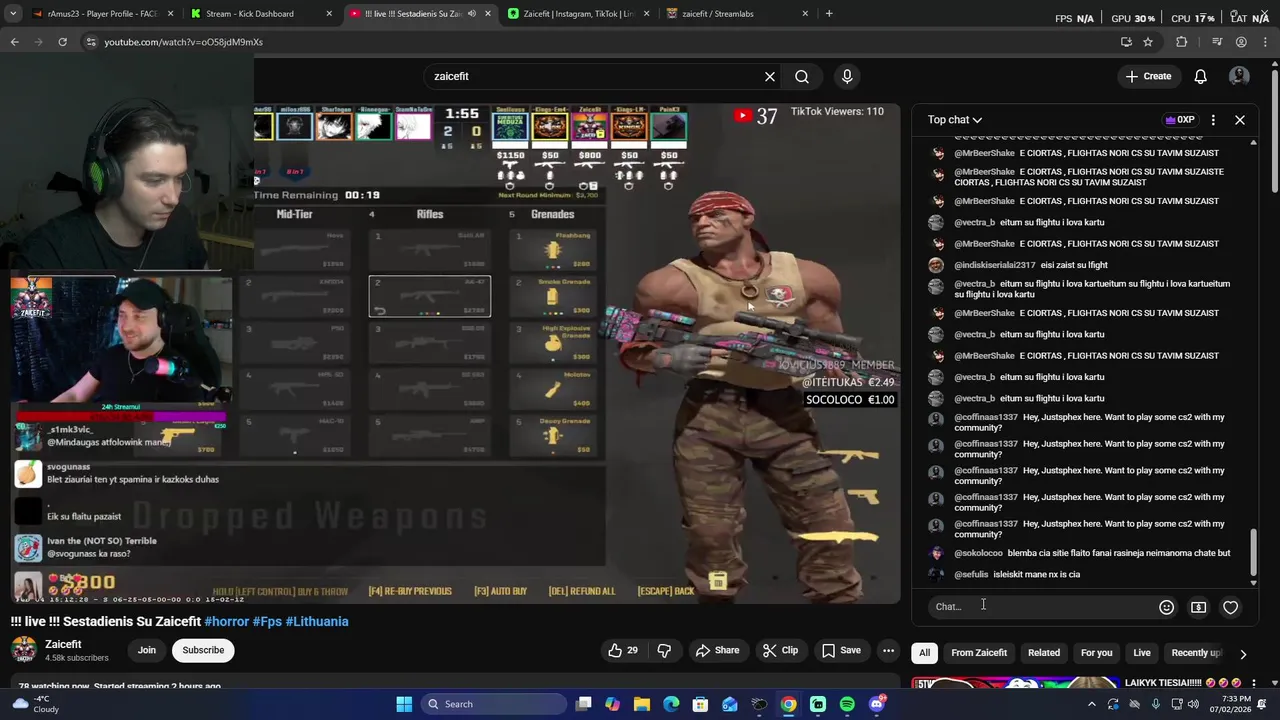Viewport: 1280px width, 720px height.
Task: Open a new browser tab
Action: (x=829, y=13)
